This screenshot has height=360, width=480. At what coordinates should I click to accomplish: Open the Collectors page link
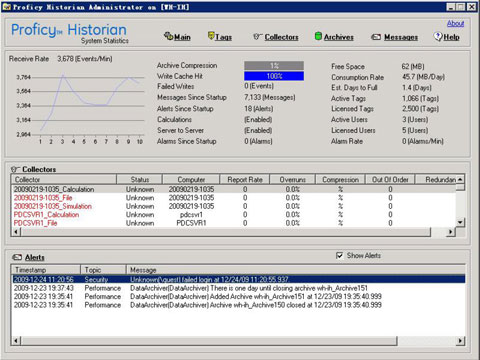coord(281,37)
